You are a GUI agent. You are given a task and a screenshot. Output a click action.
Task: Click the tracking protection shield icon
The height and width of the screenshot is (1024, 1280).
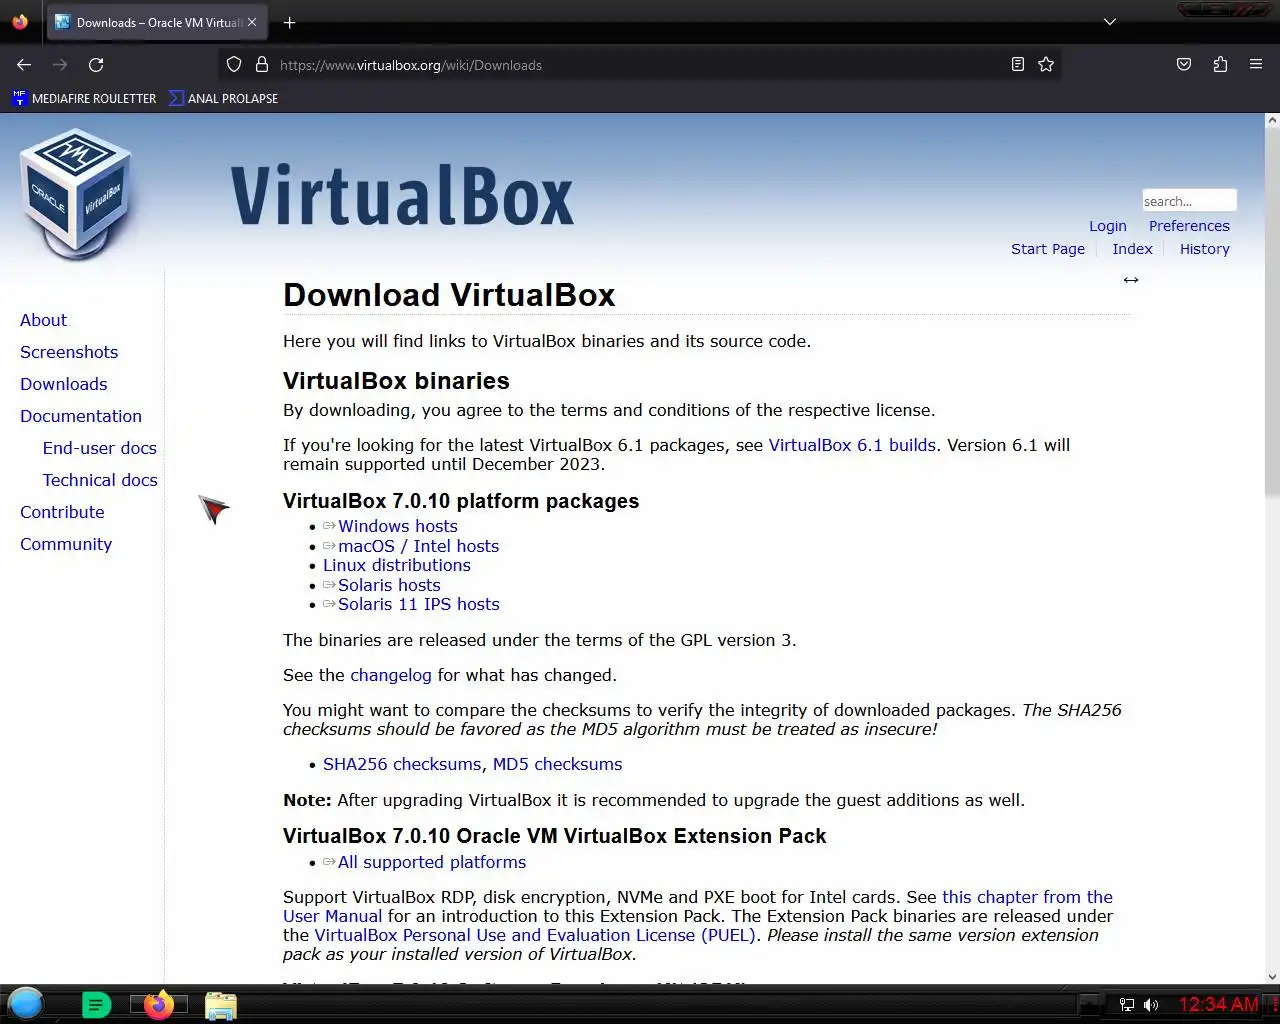coord(234,65)
